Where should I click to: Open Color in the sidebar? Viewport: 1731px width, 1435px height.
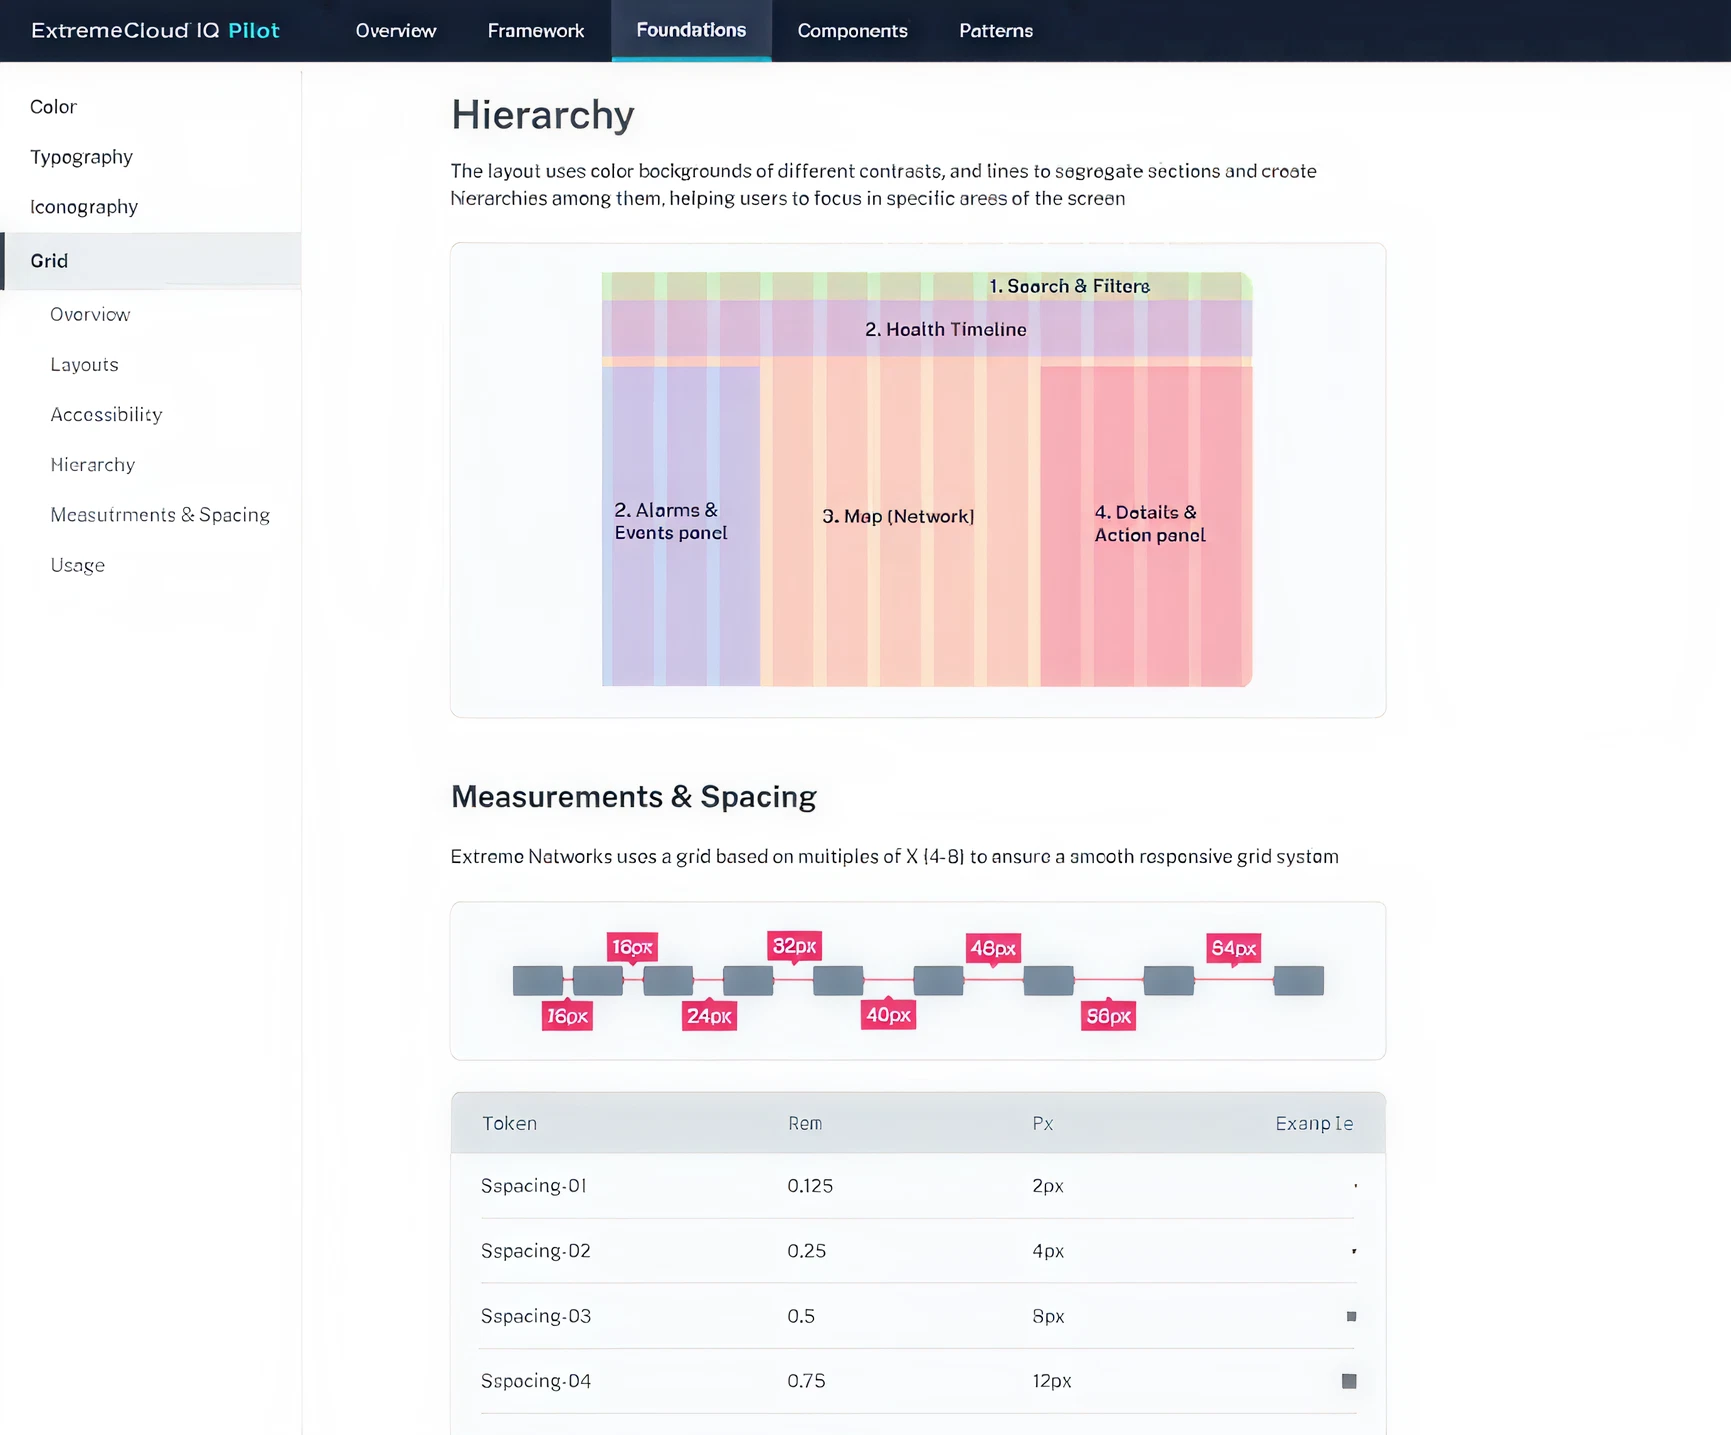tap(53, 107)
